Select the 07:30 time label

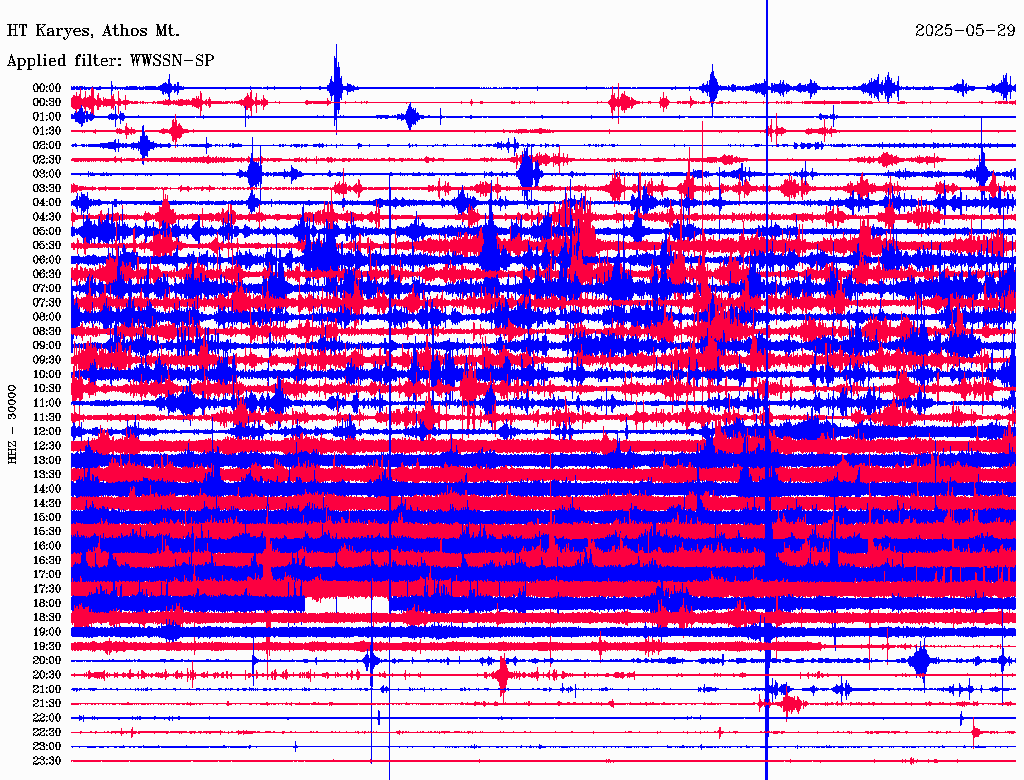[47, 303]
